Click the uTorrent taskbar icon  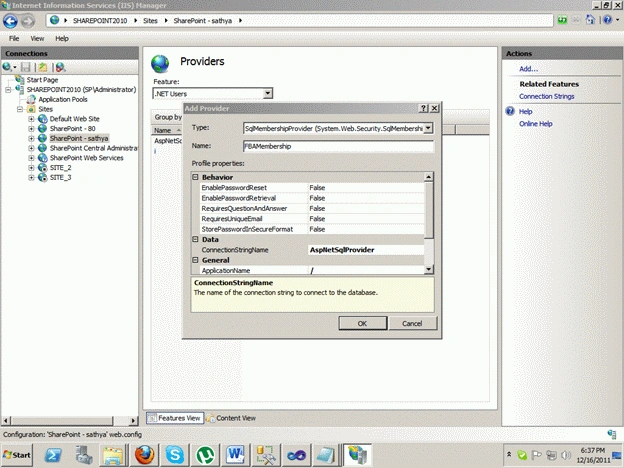205,454
